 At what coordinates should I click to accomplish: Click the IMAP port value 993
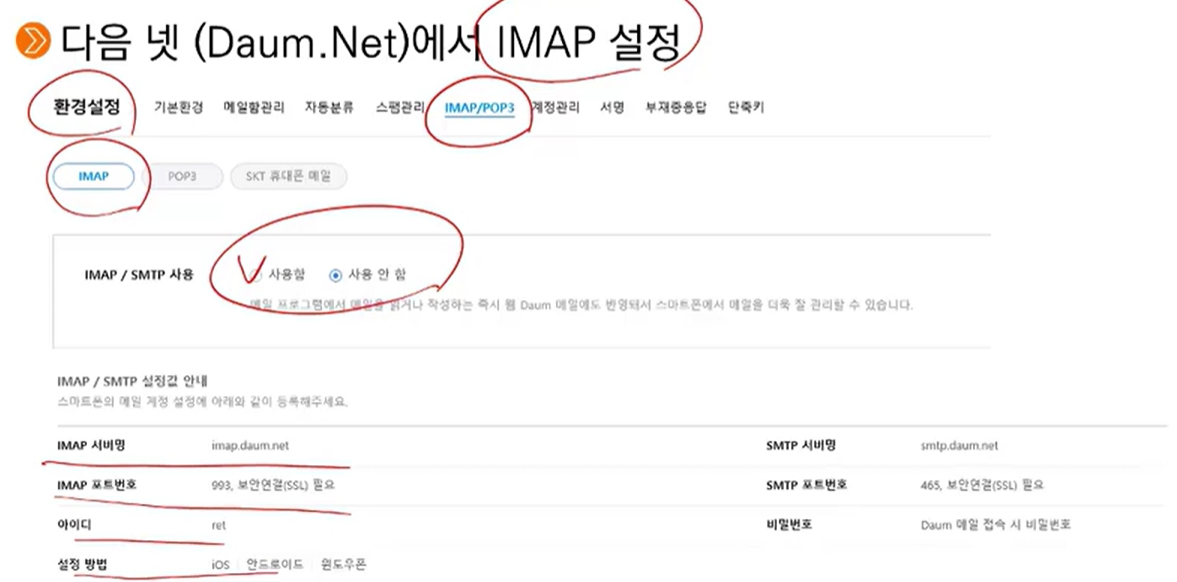(273, 485)
